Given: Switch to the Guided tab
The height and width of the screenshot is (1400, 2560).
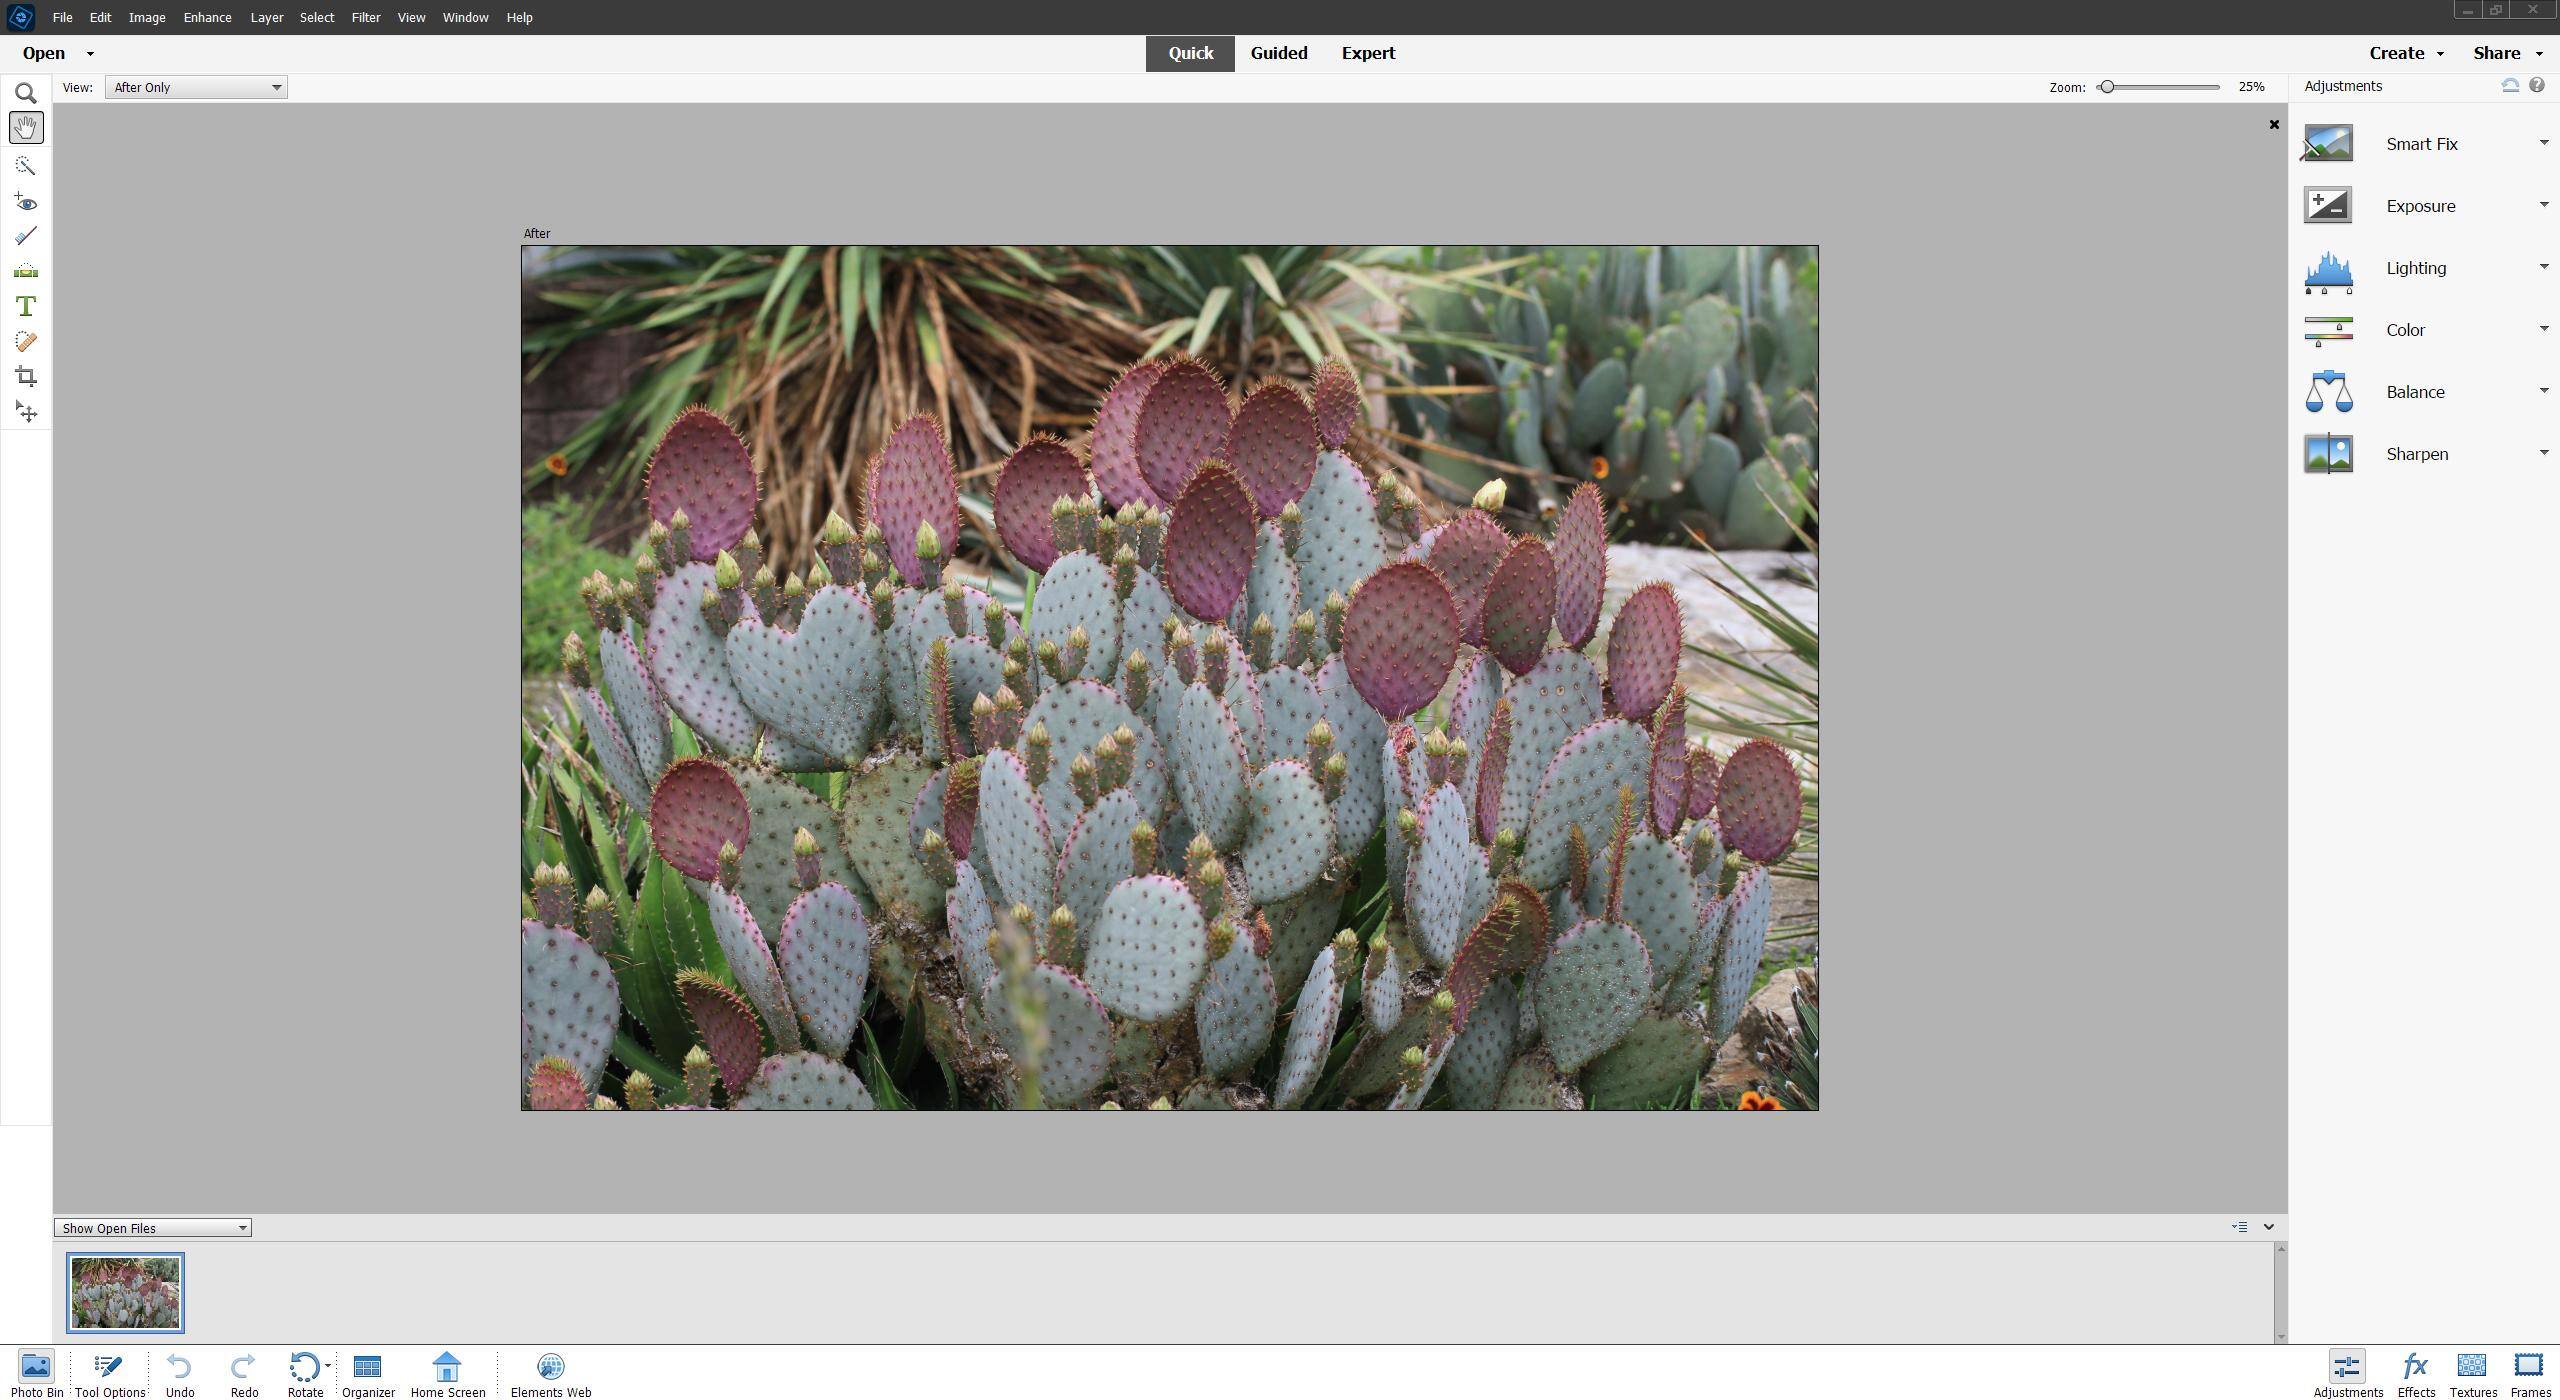Looking at the screenshot, I should [x=1279, y=53].
